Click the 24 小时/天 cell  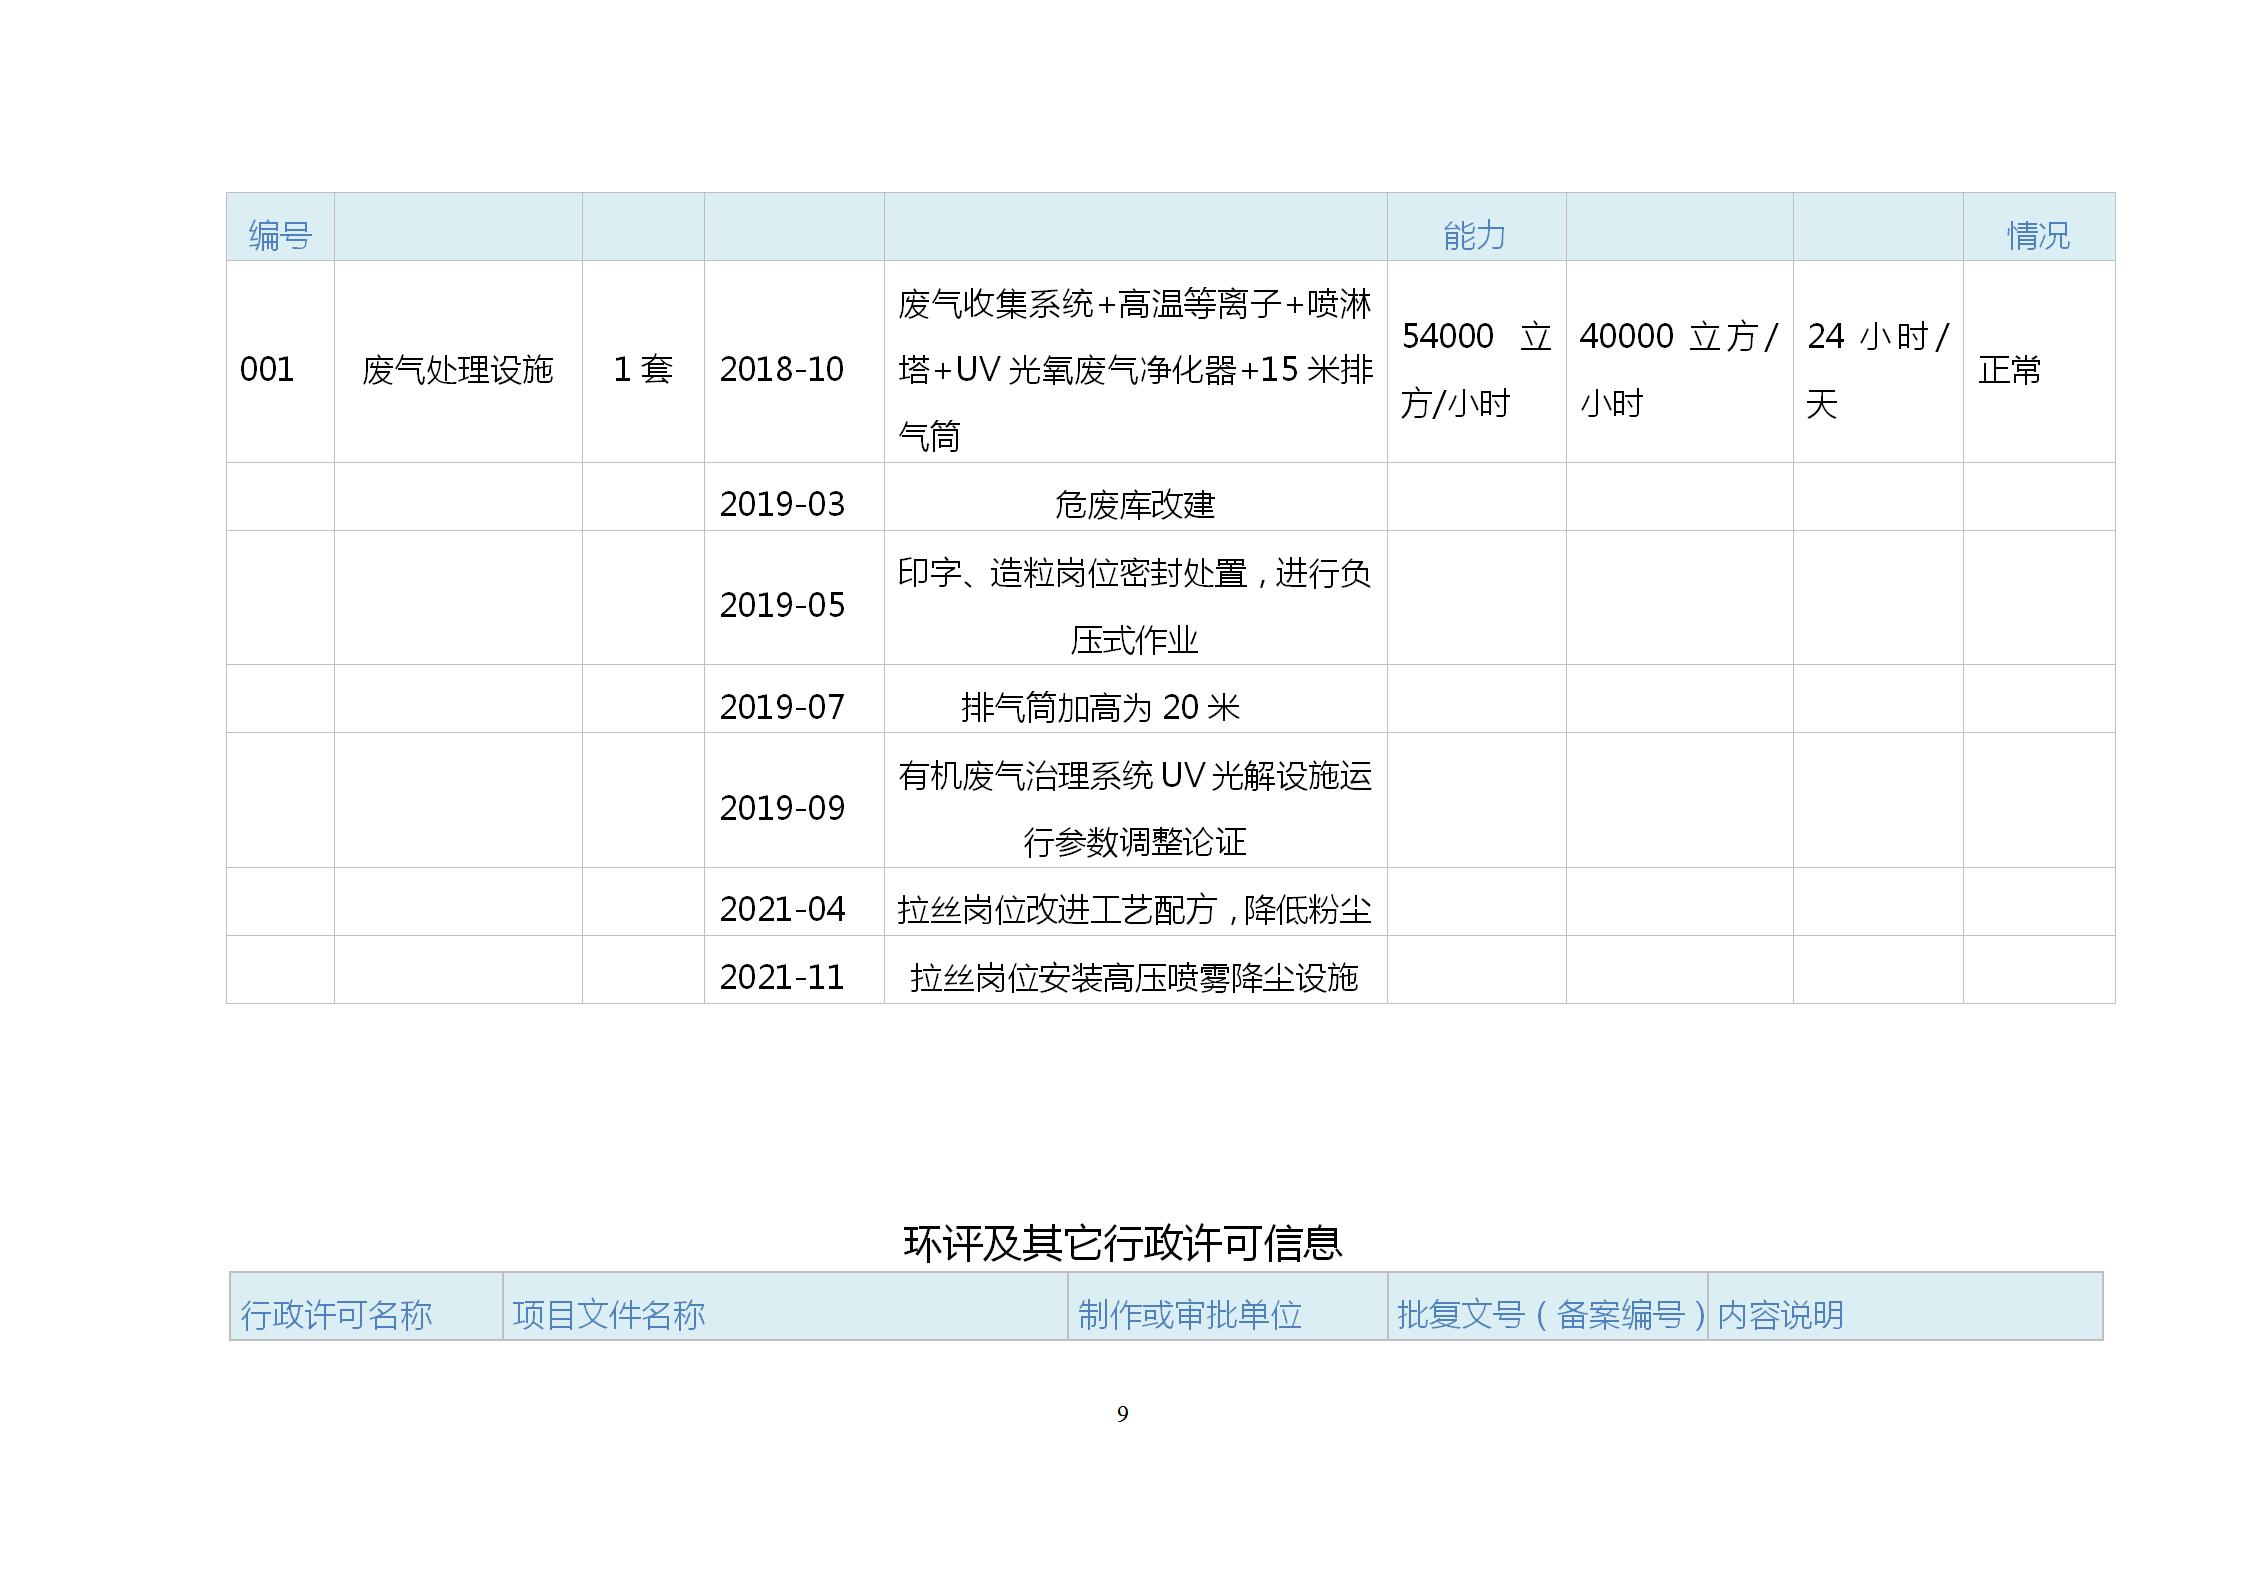point(1876,369)
